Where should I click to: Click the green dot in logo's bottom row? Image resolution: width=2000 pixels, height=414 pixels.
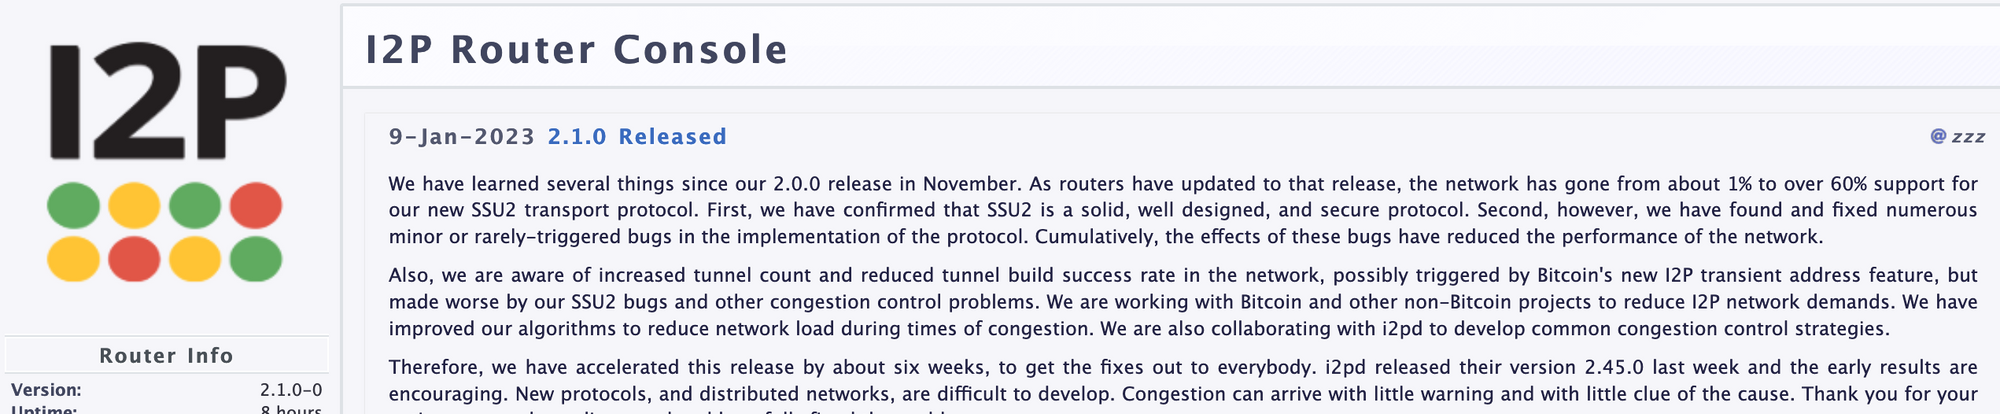point(256,259)
